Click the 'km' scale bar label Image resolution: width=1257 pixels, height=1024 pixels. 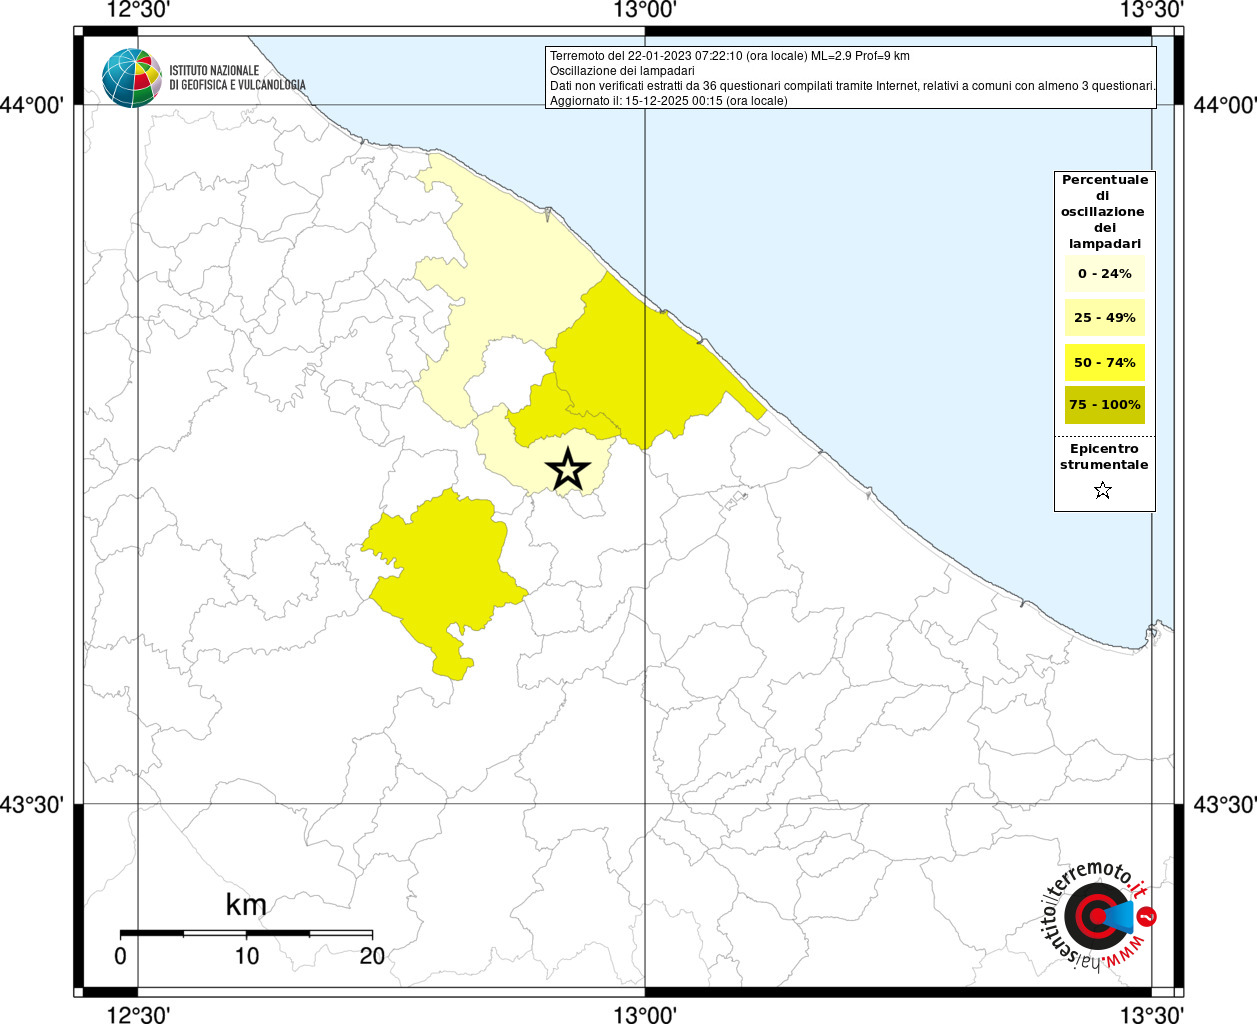point(246,905)
